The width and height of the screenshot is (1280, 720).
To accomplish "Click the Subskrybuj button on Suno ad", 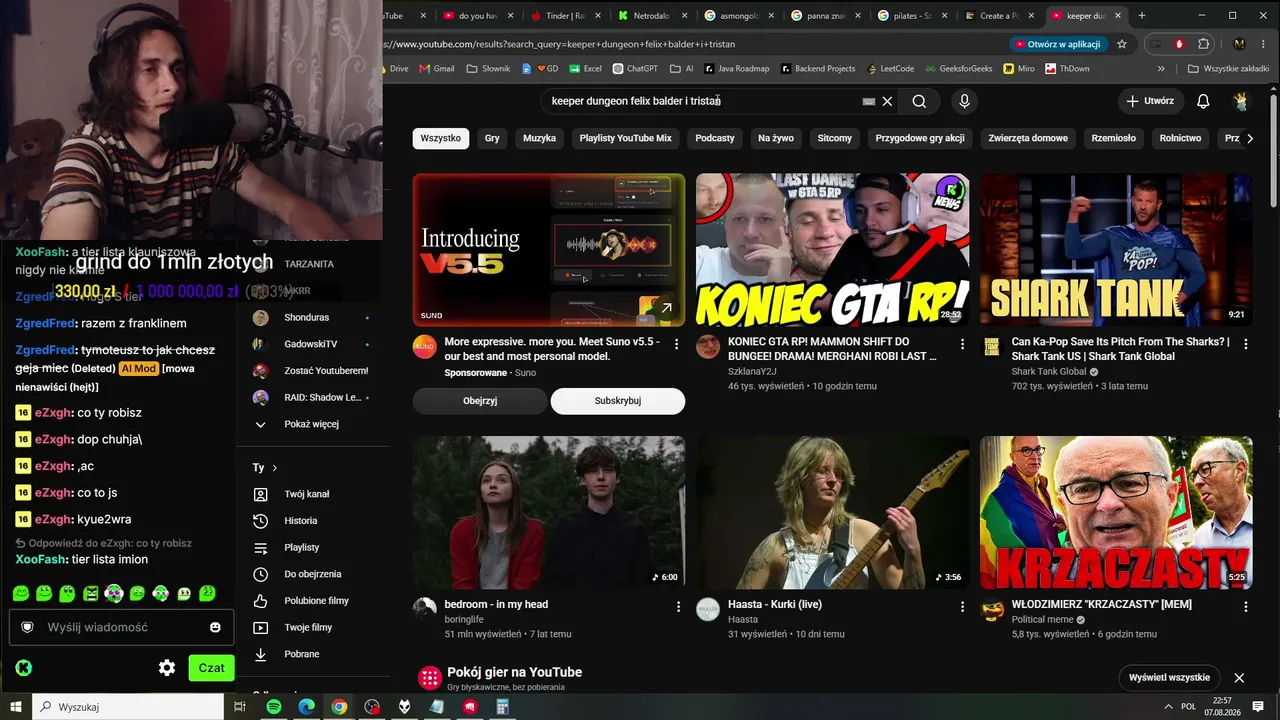I will point(618,401).
